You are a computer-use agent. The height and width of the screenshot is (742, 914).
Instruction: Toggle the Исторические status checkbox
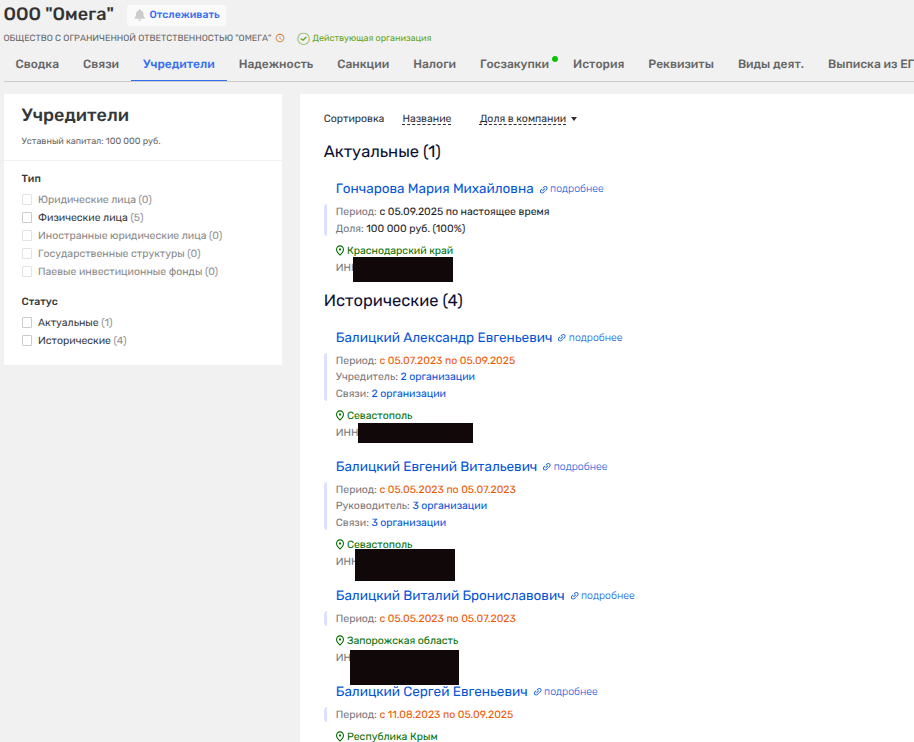(x=28, y=341)
